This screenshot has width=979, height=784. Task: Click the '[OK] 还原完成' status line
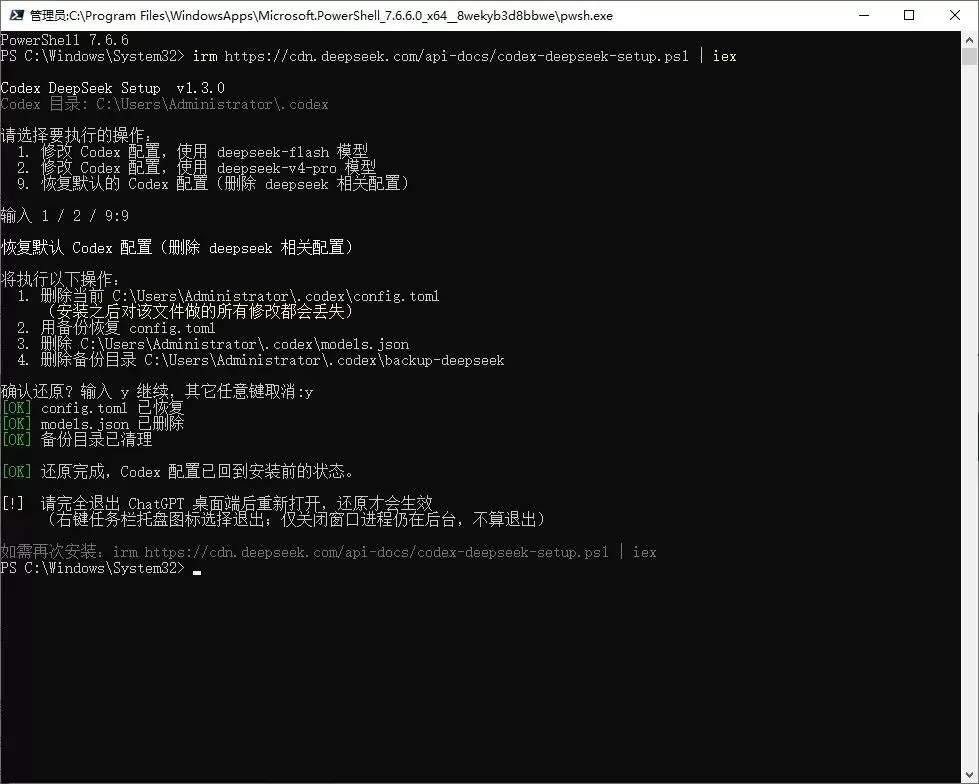[178, 471]
